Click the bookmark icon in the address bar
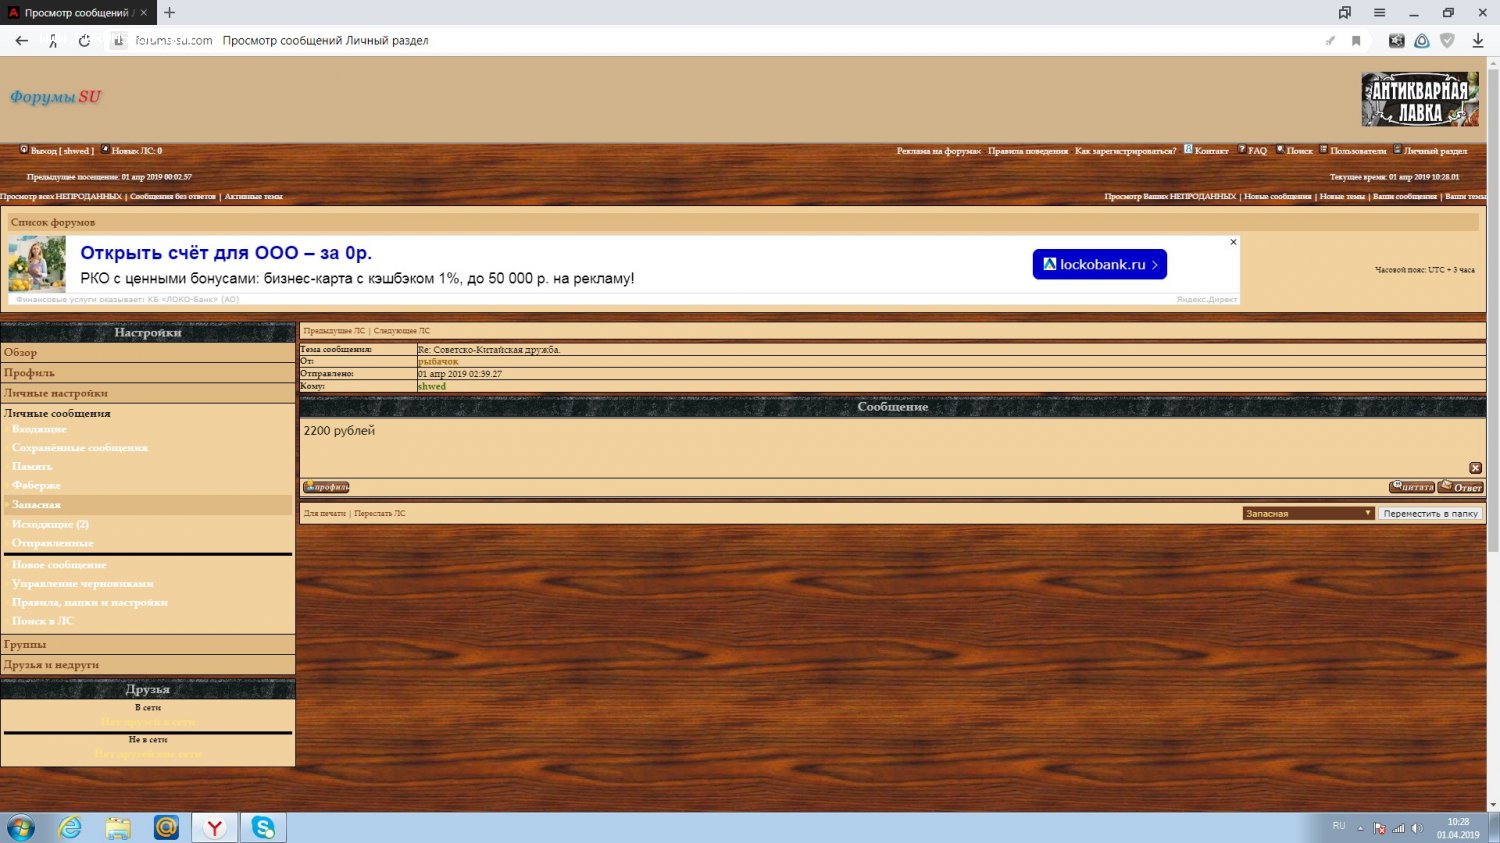This screenshot has width=1500, height=843. (1356, 41)
